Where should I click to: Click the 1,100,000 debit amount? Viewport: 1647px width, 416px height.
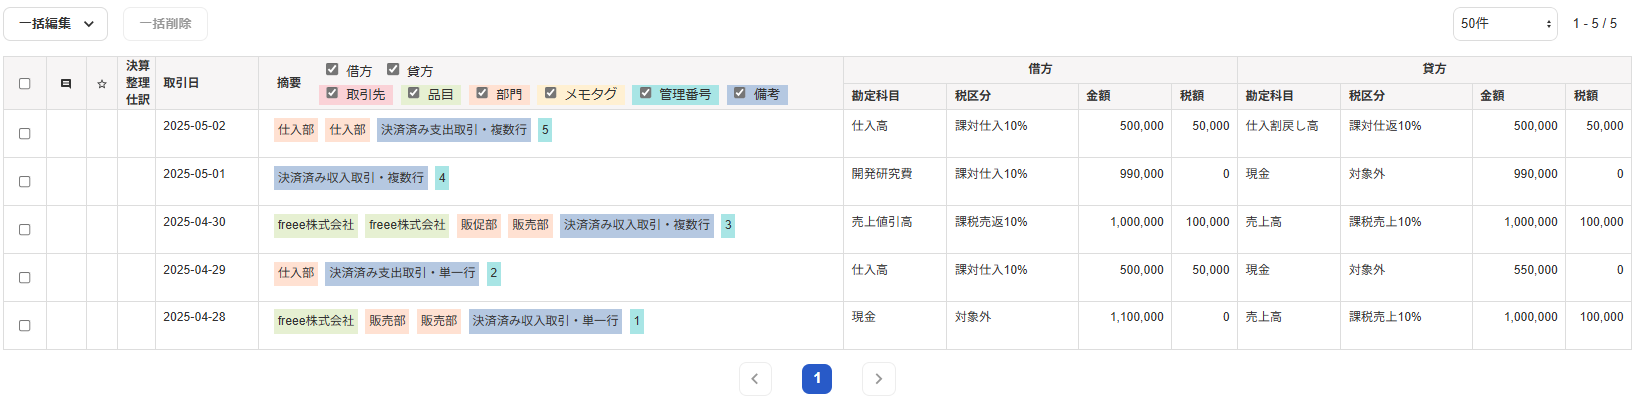tap(1137, 317)
